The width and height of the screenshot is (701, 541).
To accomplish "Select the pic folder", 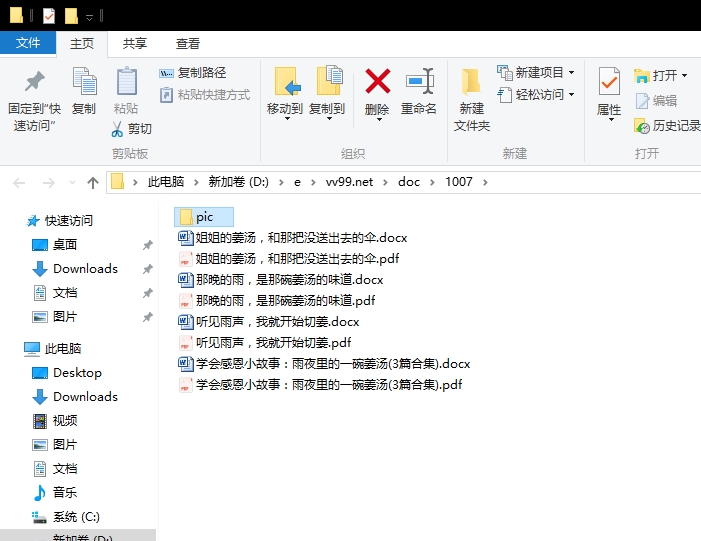I will 204,217.
